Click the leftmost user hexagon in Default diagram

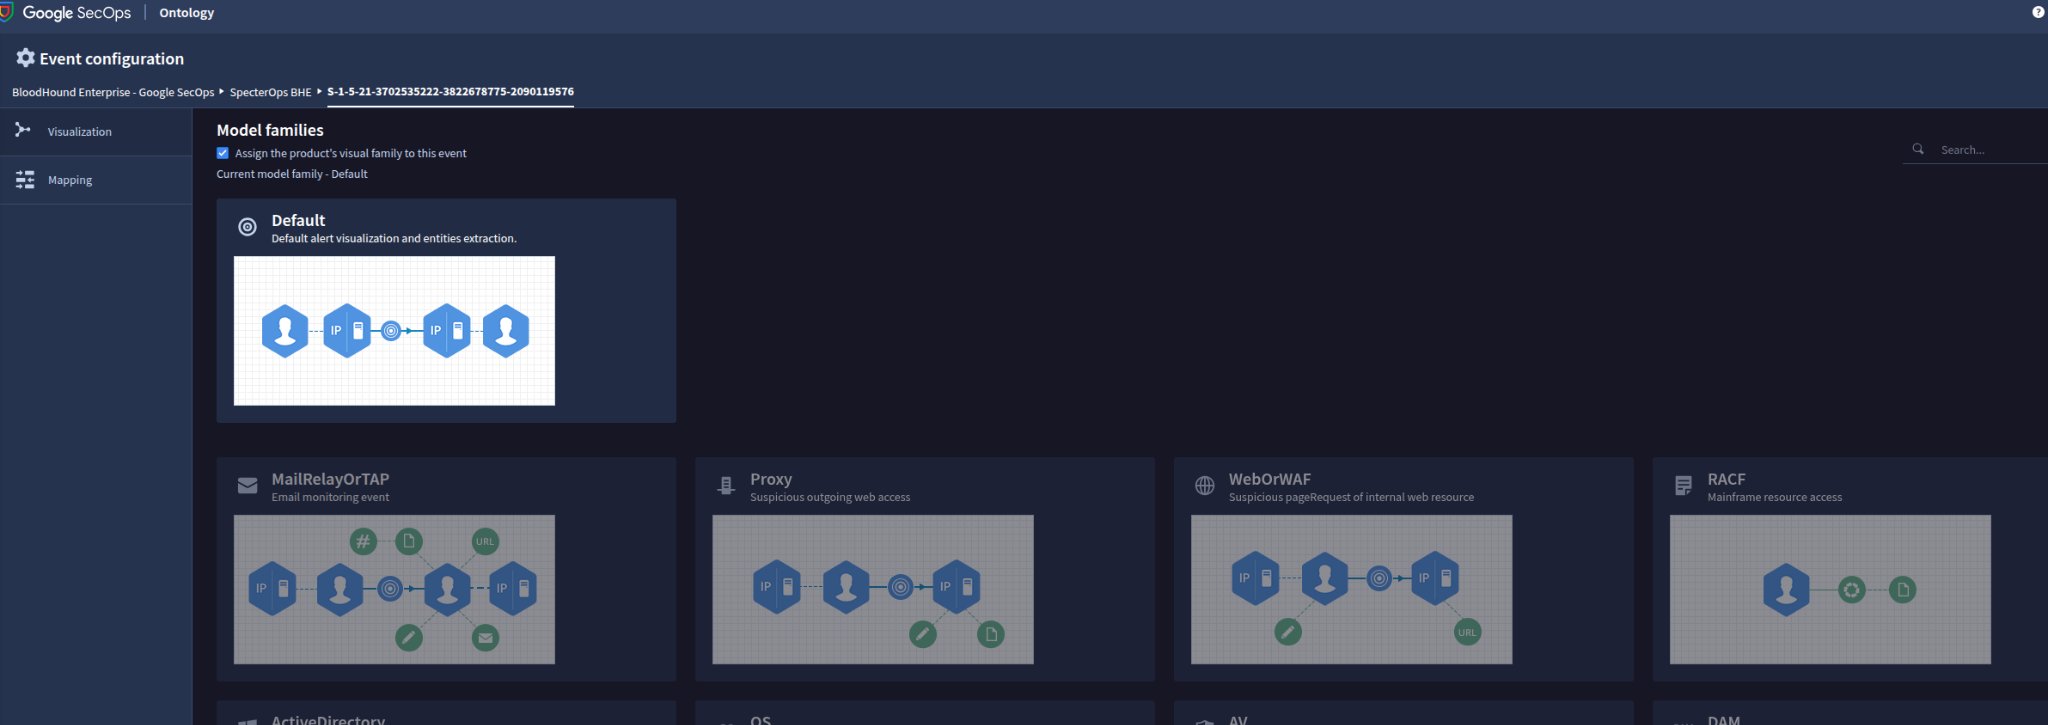click(285, 331)
